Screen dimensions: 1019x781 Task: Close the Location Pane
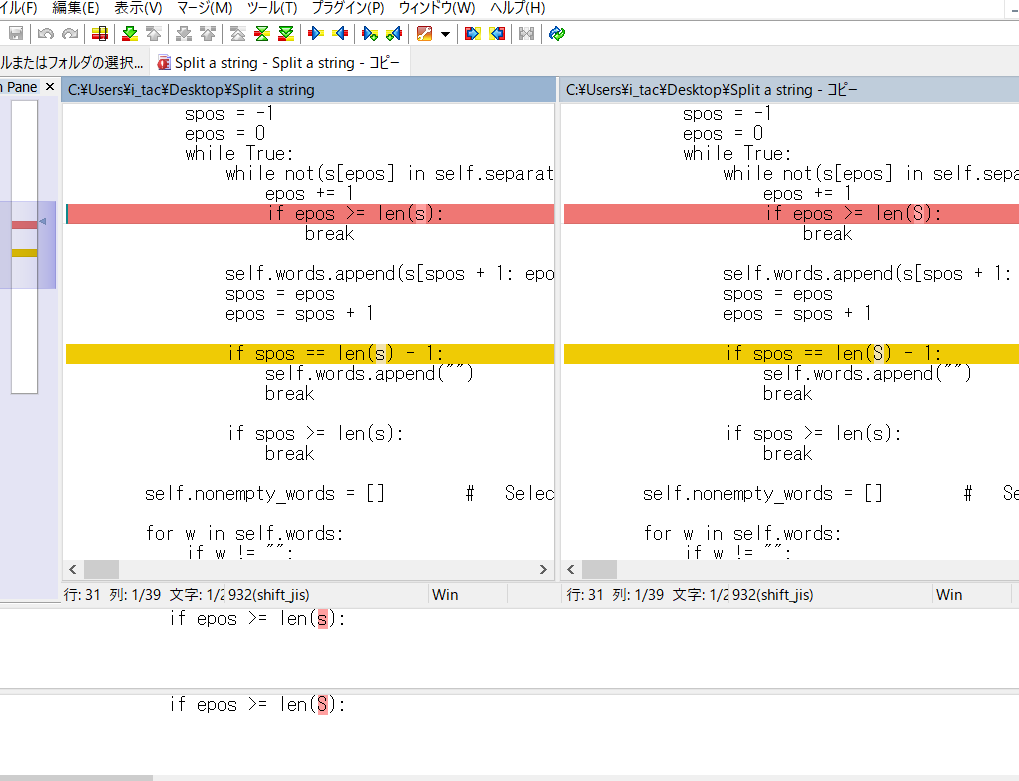pyautogui.click(x=50, y=87)
